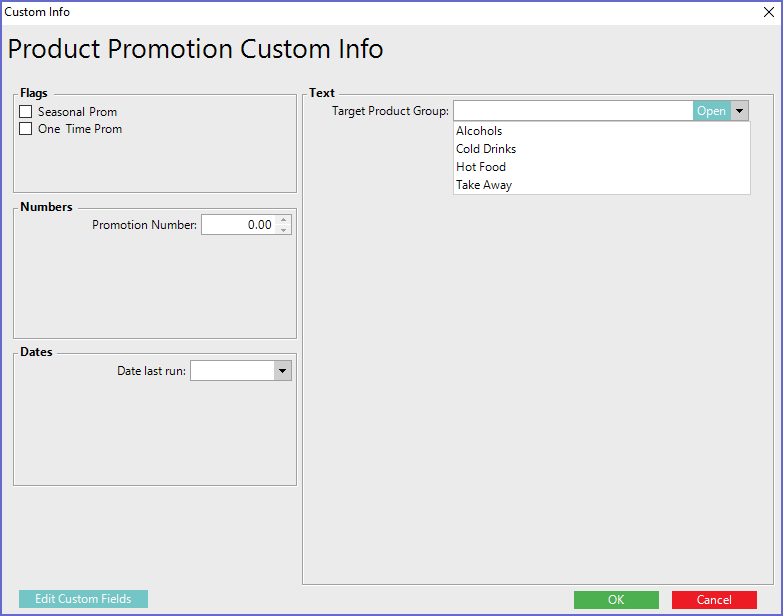783x616 pixels.
Task: Decrease Promotion Number with down arrow
Action: (284, 230)
